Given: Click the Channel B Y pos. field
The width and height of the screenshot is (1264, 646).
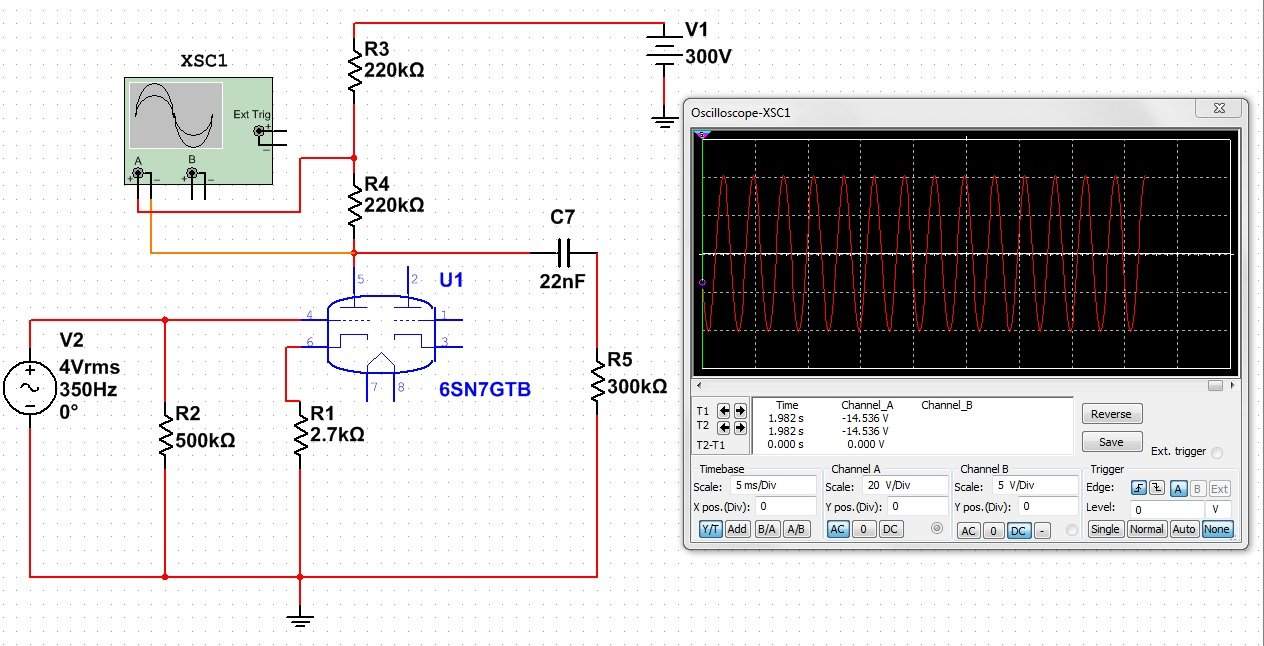Looking at the screenshot, I should click(x=1048, y=507).
